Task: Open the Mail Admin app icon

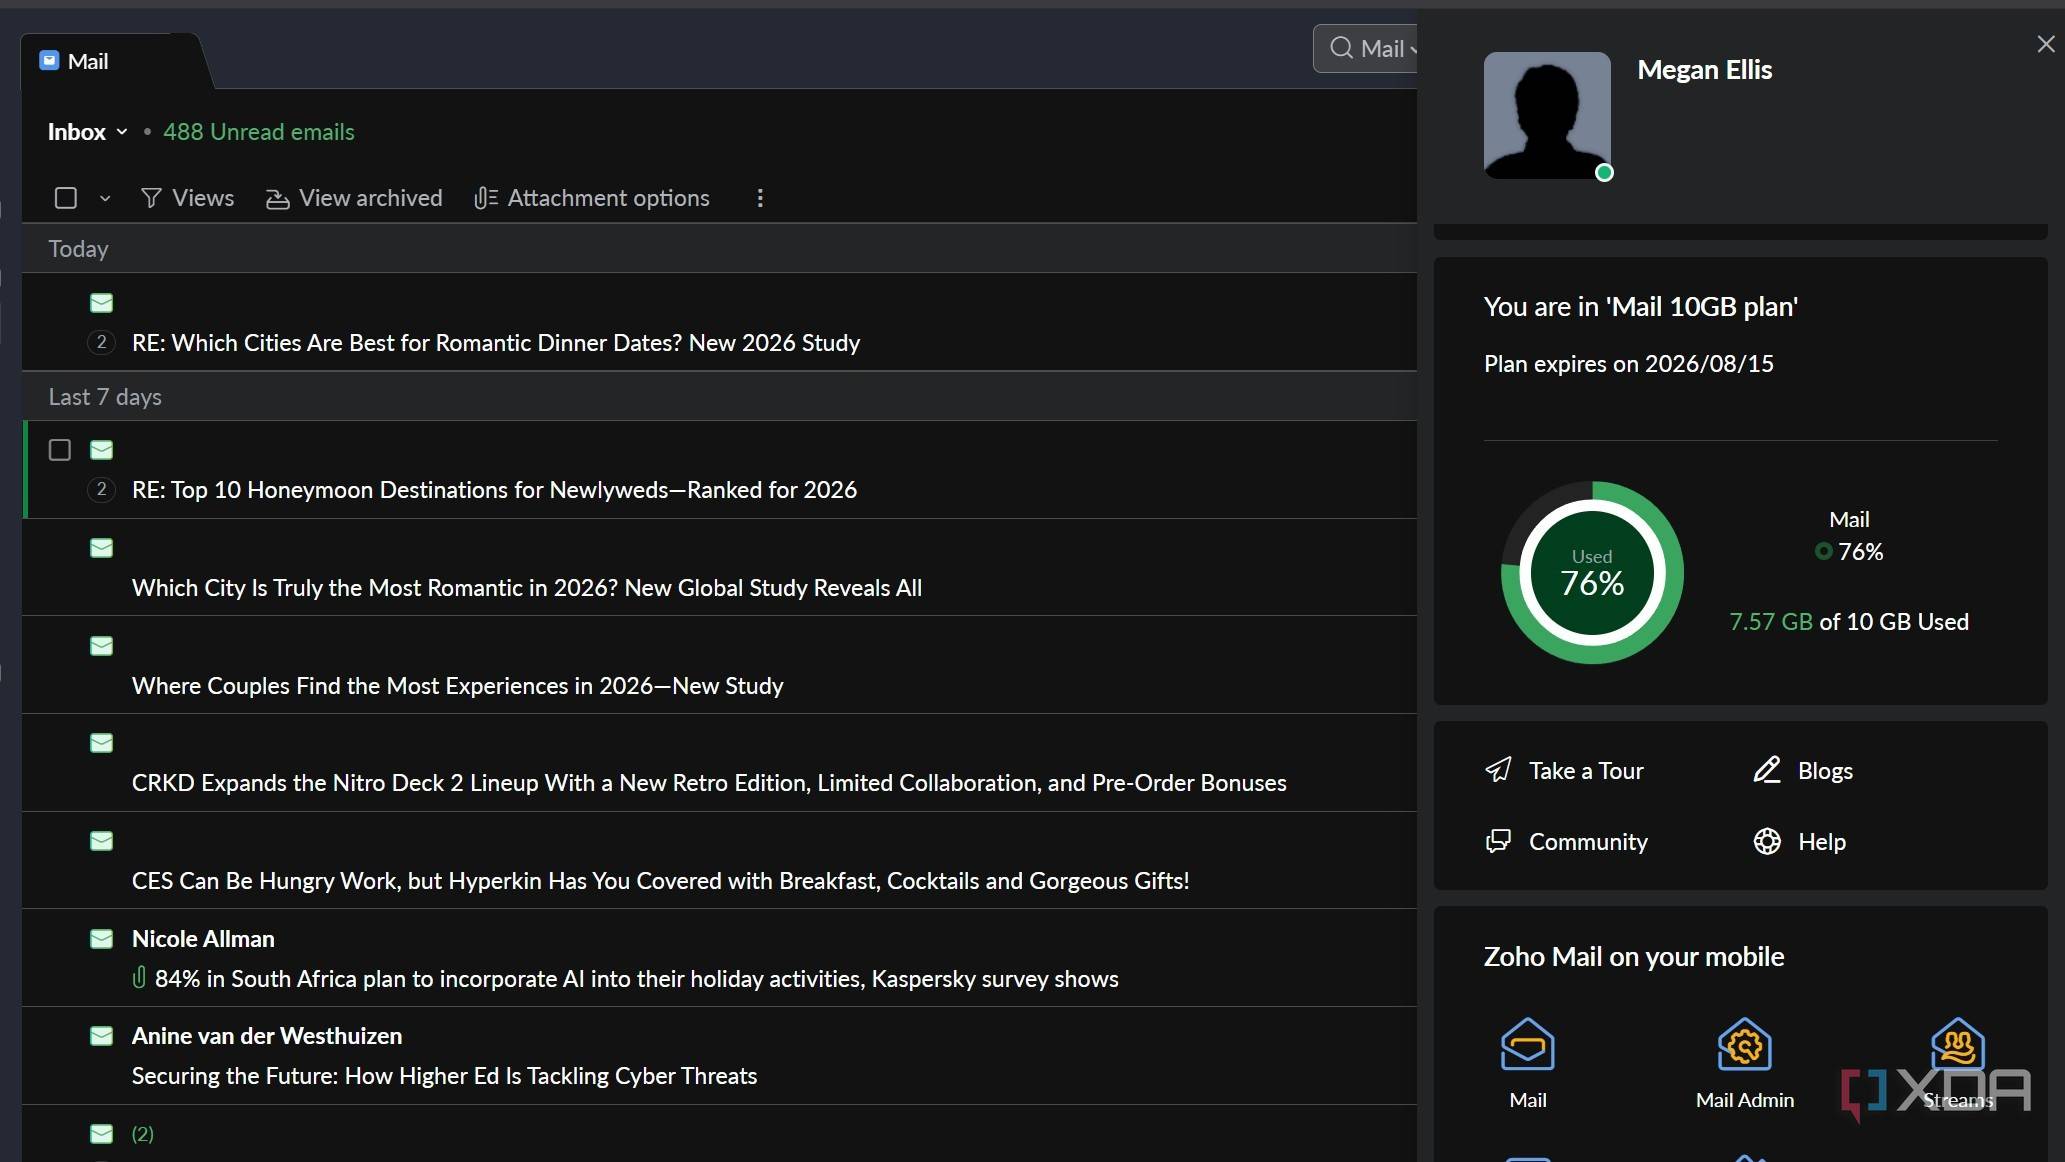Action: coord(1744,1046)
